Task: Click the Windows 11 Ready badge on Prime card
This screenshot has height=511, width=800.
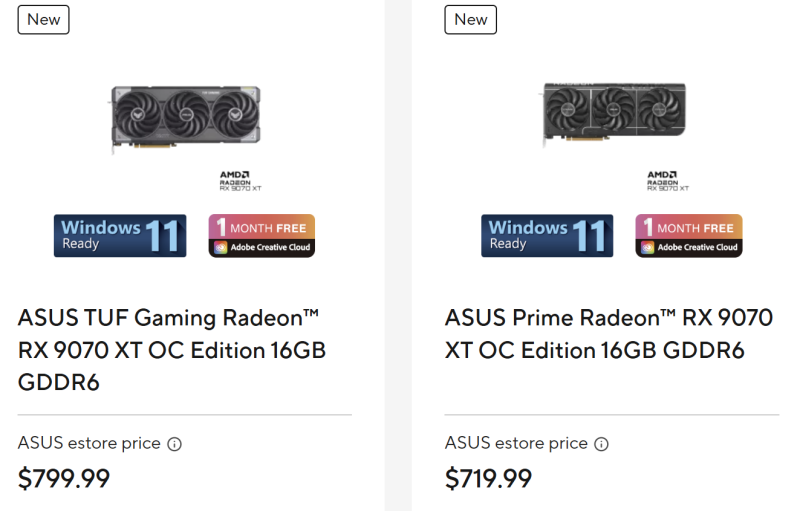Action: click(x=546, y=236)
